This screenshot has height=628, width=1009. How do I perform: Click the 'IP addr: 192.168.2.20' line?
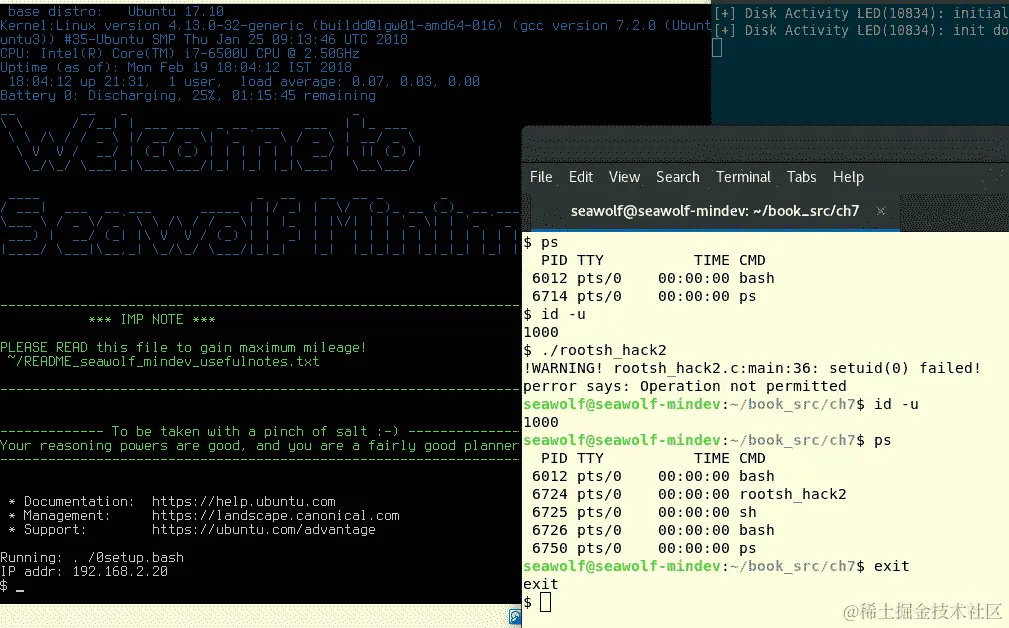pos(84,571)
